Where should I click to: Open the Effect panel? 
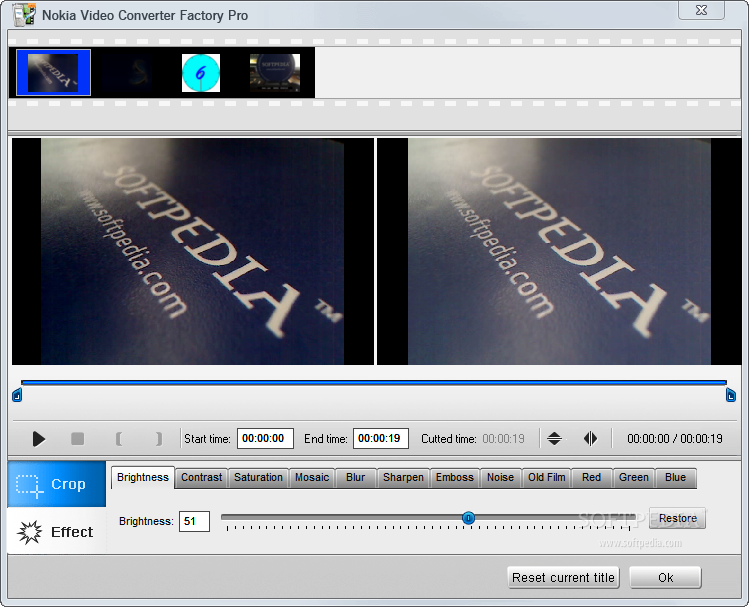click(x=56, y=531)
